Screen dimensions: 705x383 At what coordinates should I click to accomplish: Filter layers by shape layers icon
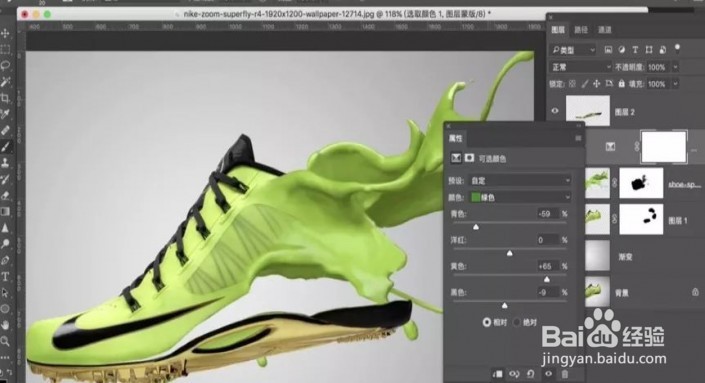[649, 50]
